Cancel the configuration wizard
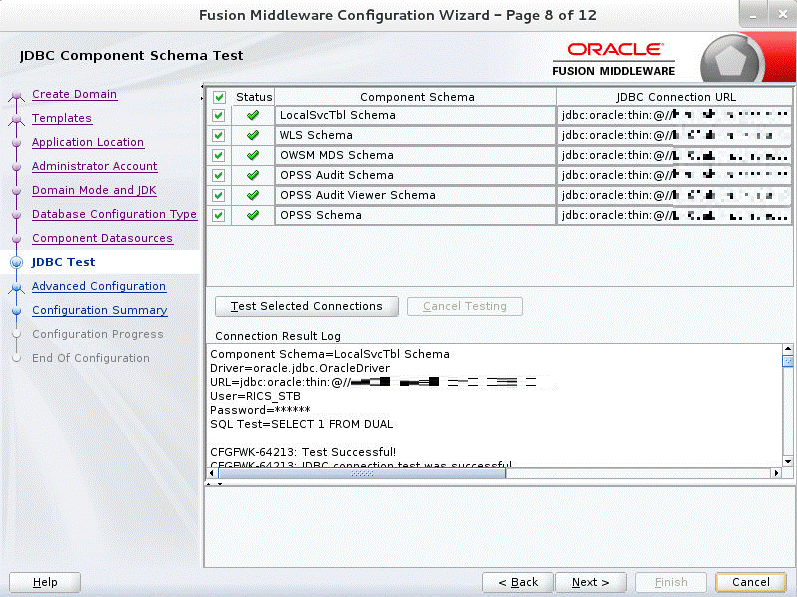This screenshot has width=797, height=597. coord(751,582)
